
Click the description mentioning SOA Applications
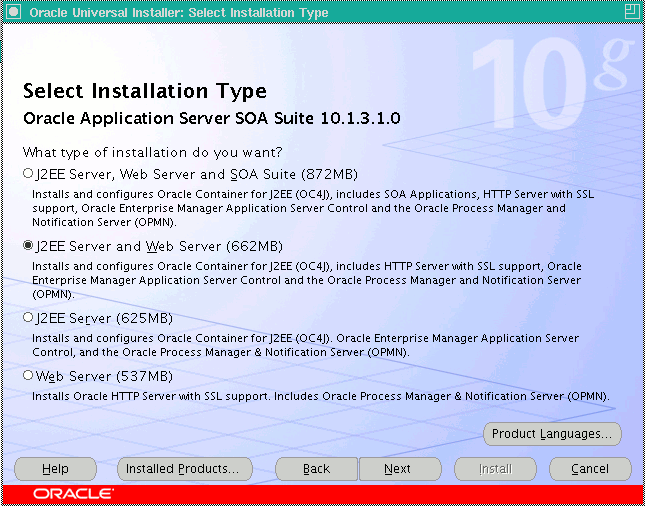click(x=313, y=208)
